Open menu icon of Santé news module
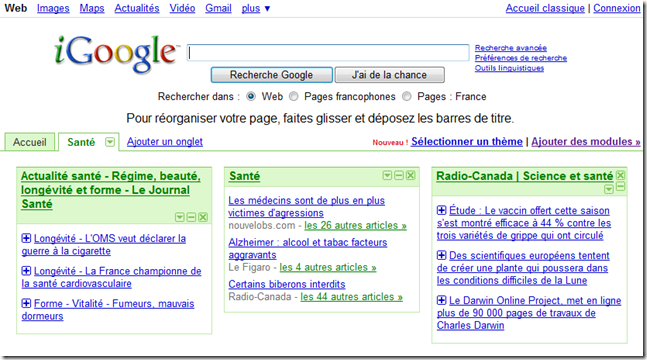This screenshot has width=647, height=360. tap(387, 175)
